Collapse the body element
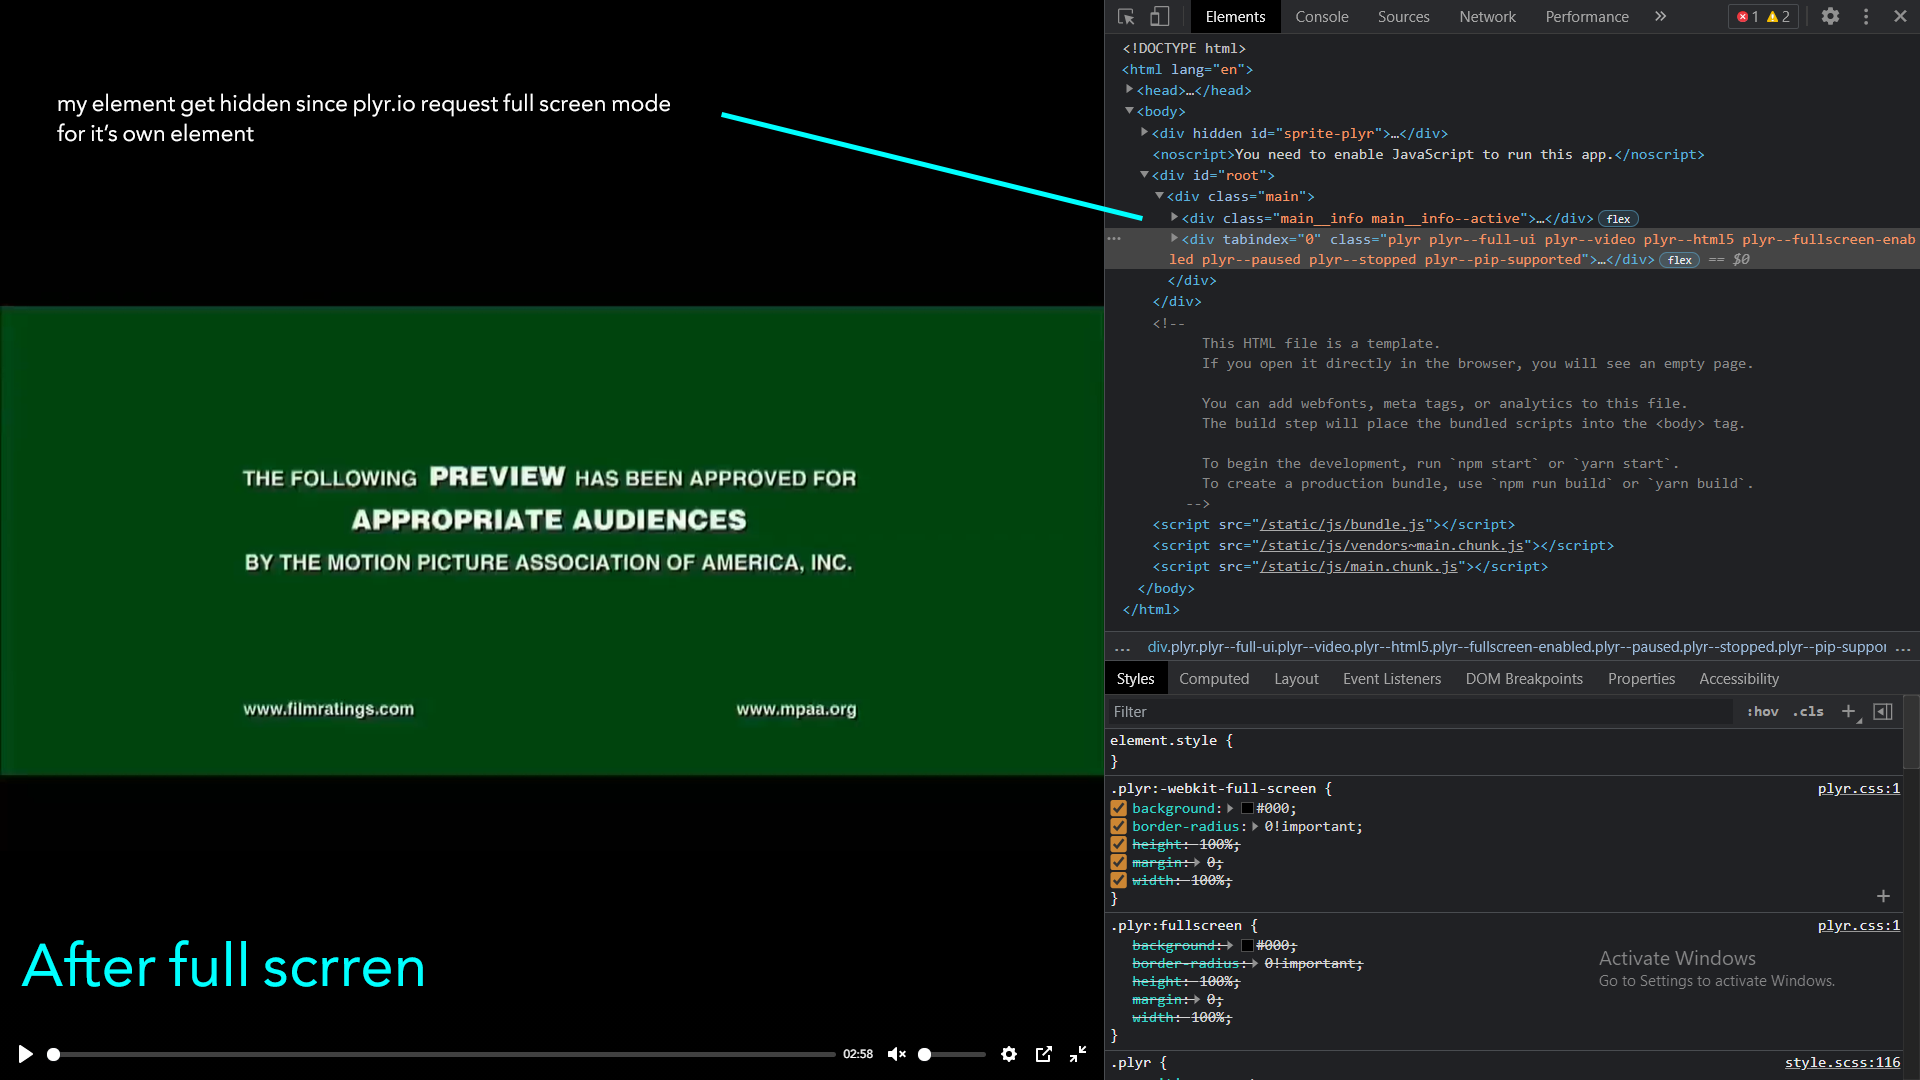This screenshot has width=1920, height=1080. (x=1130, y=111)
